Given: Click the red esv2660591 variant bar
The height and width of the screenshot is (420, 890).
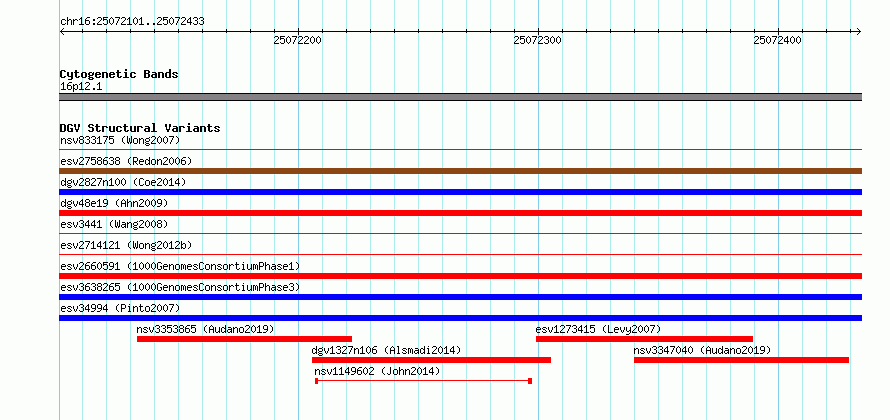Looking at the screenshot, I should point(460,276).
